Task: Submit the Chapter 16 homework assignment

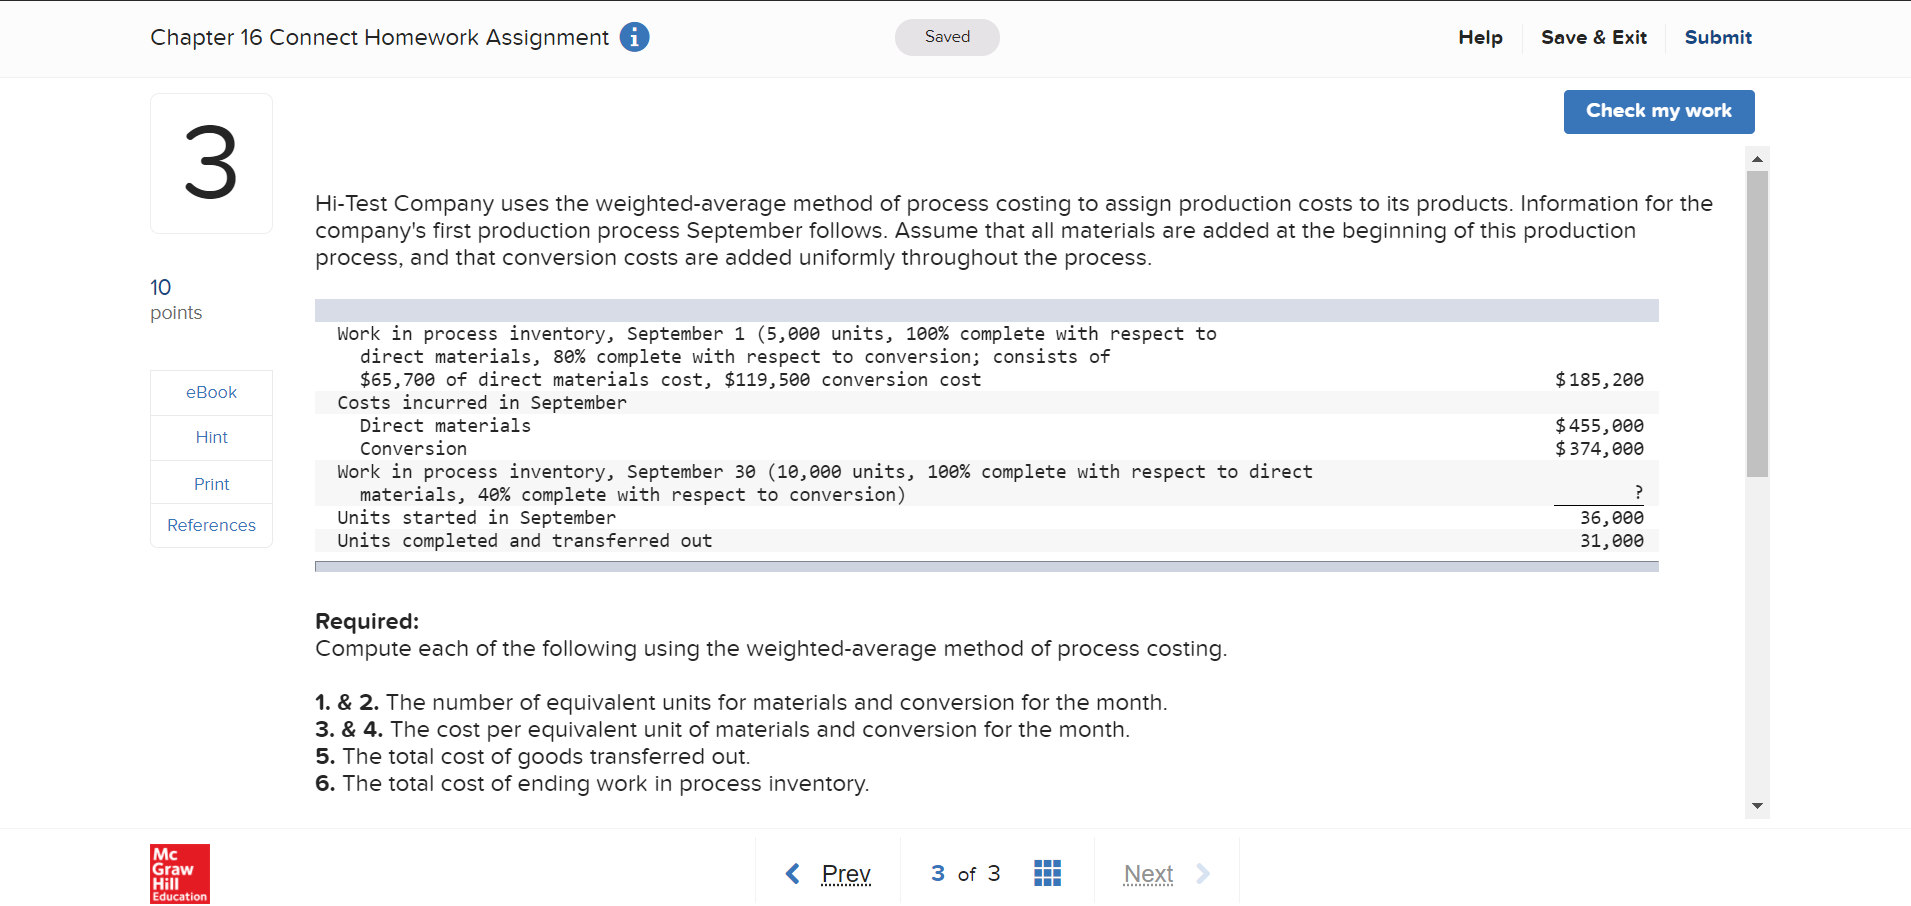Action: (x=1718, y=37)
